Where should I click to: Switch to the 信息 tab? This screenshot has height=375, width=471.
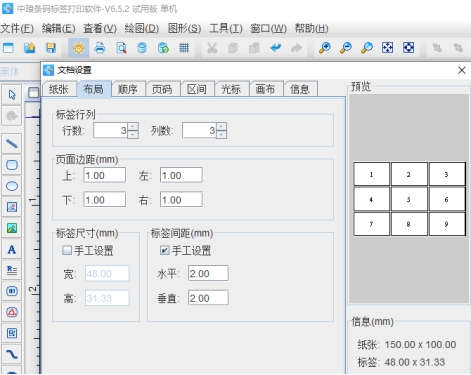pos(300,89)
